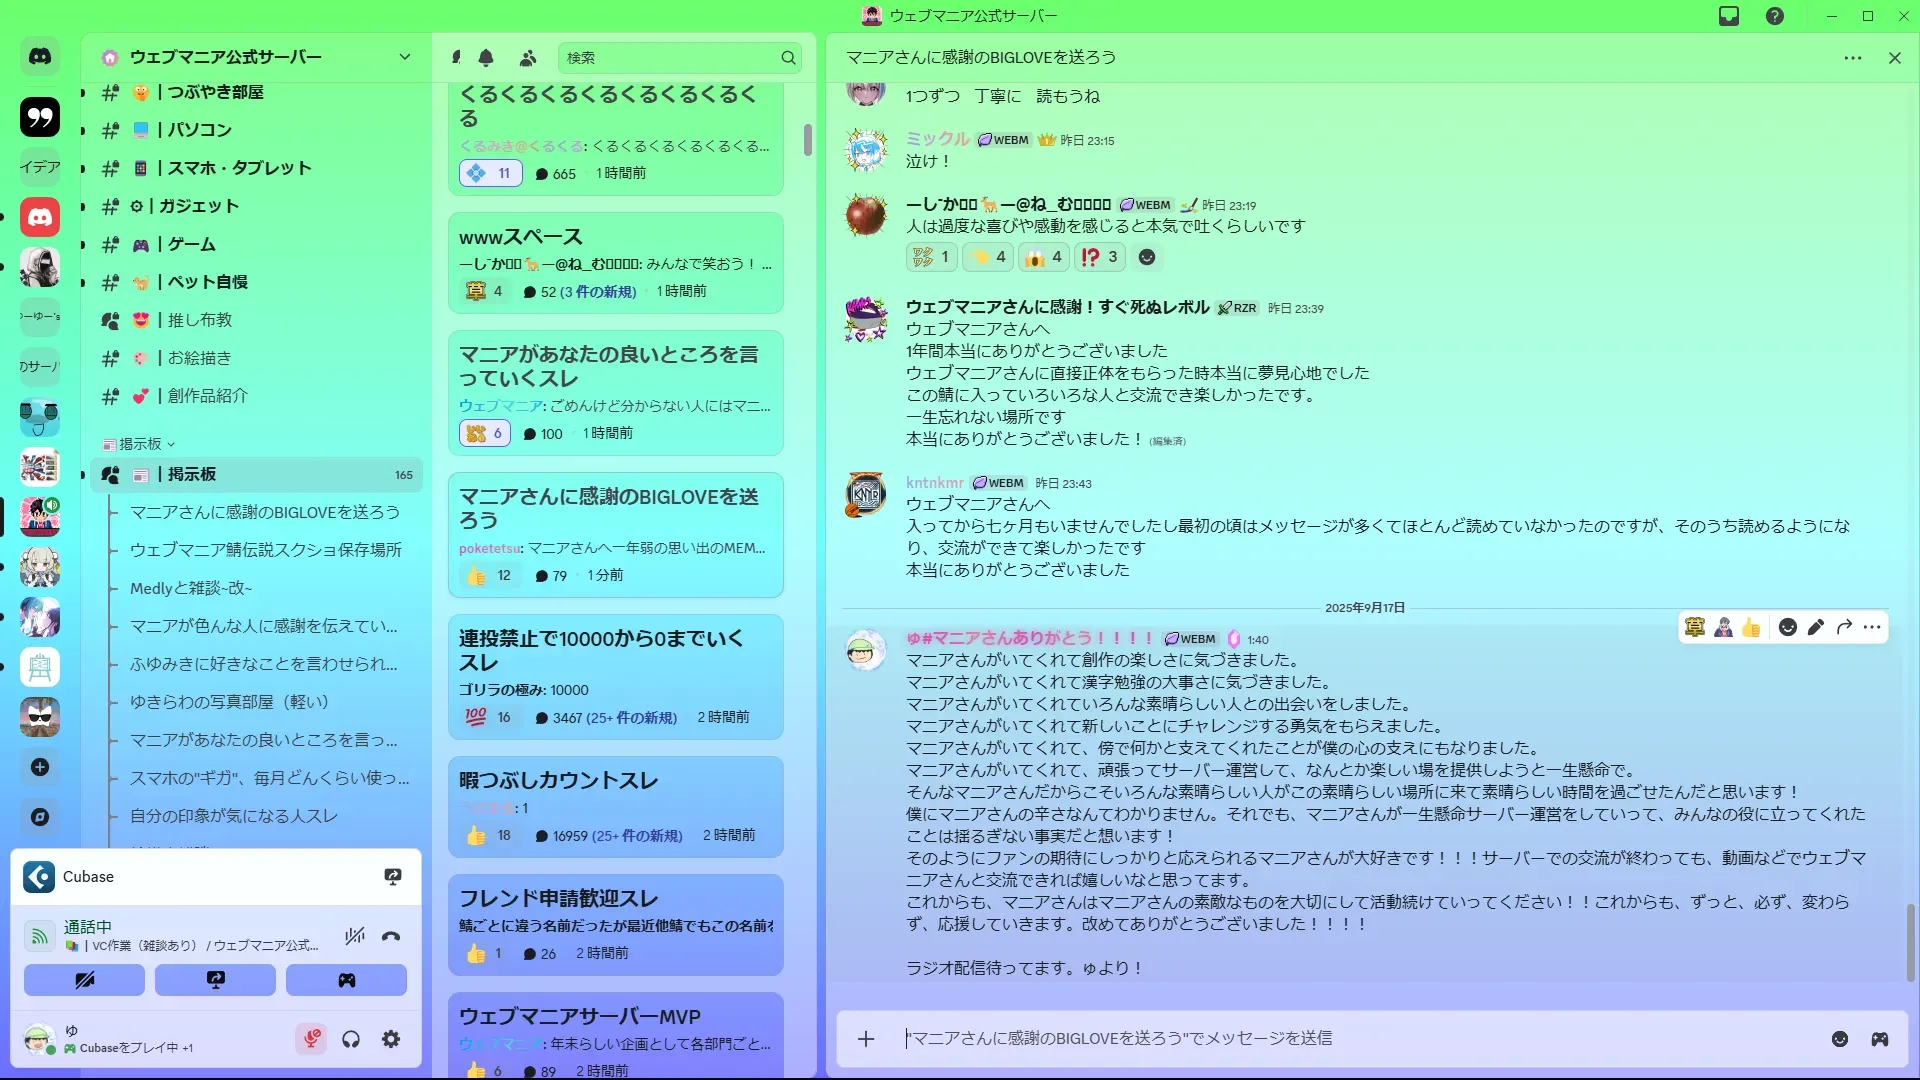Screen dimensions: 1920x1080
Task: Disconnect from voice call with hang-up icon
Action: [x=391, y=936]
